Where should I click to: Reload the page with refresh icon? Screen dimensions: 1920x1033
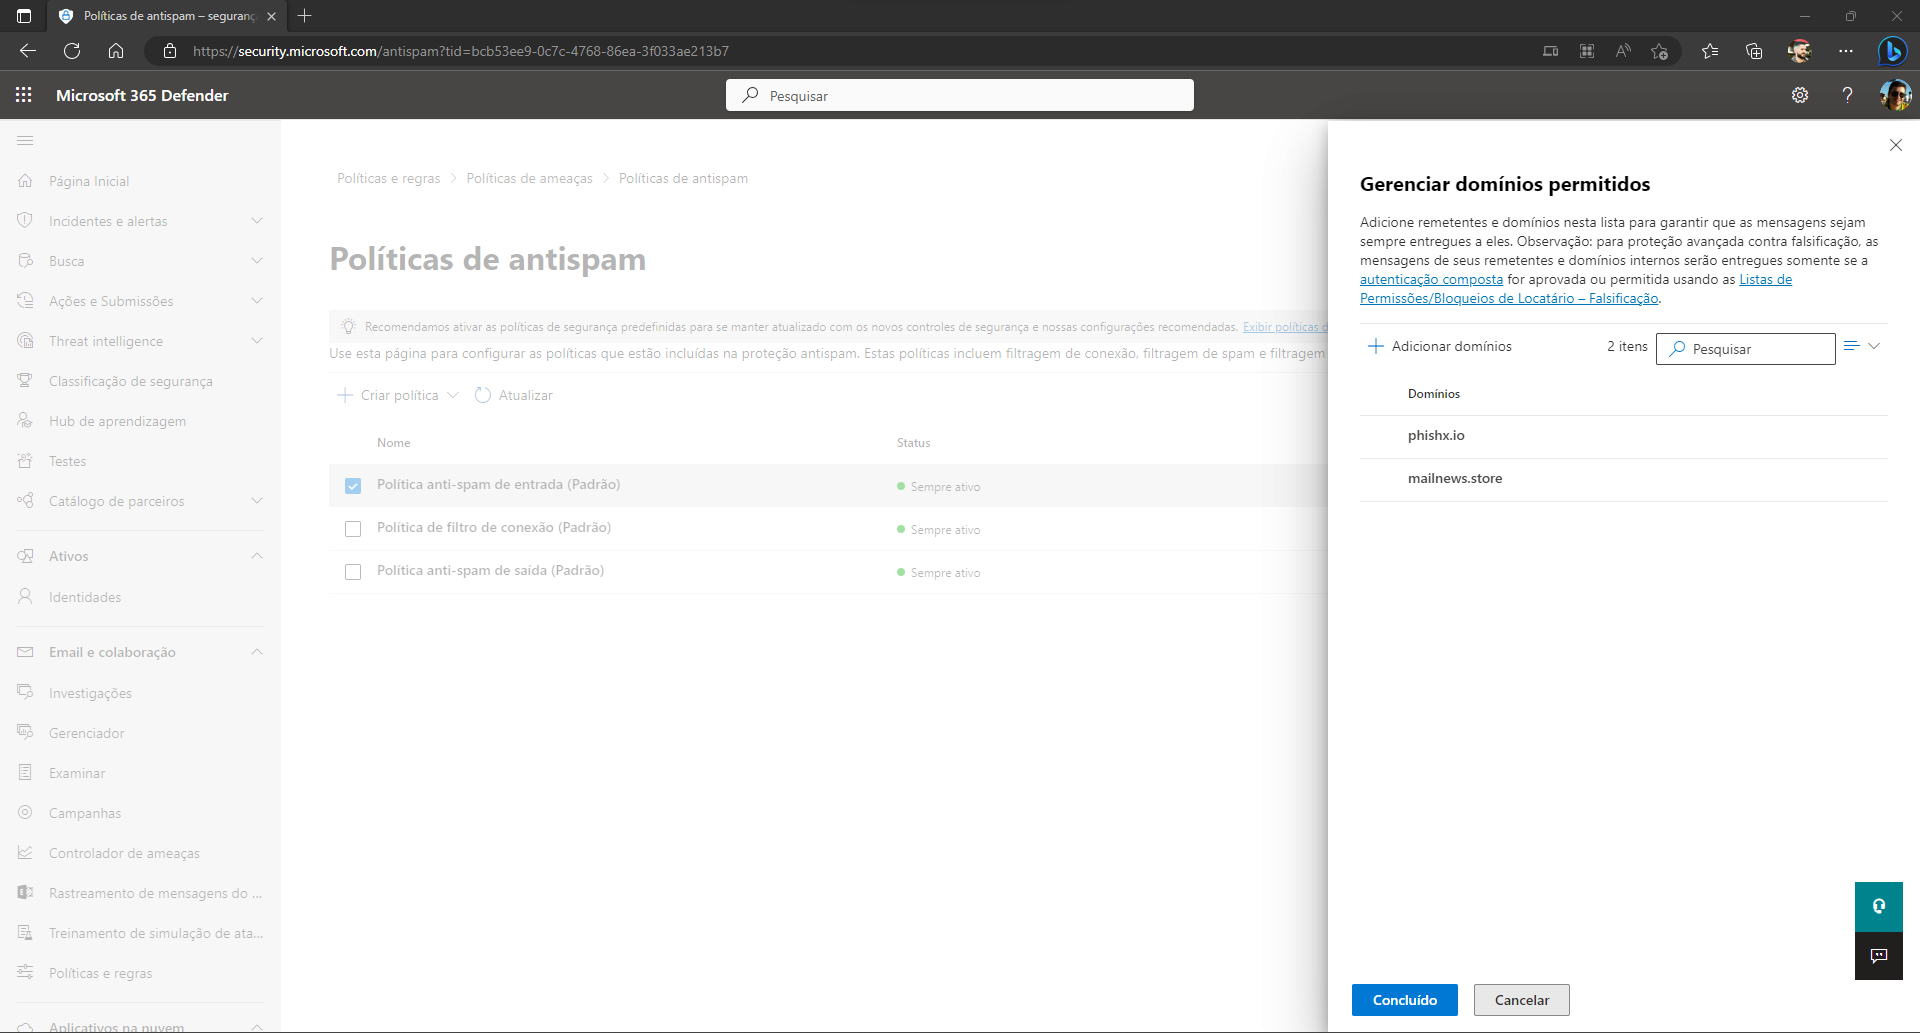(x=72, y=51)
